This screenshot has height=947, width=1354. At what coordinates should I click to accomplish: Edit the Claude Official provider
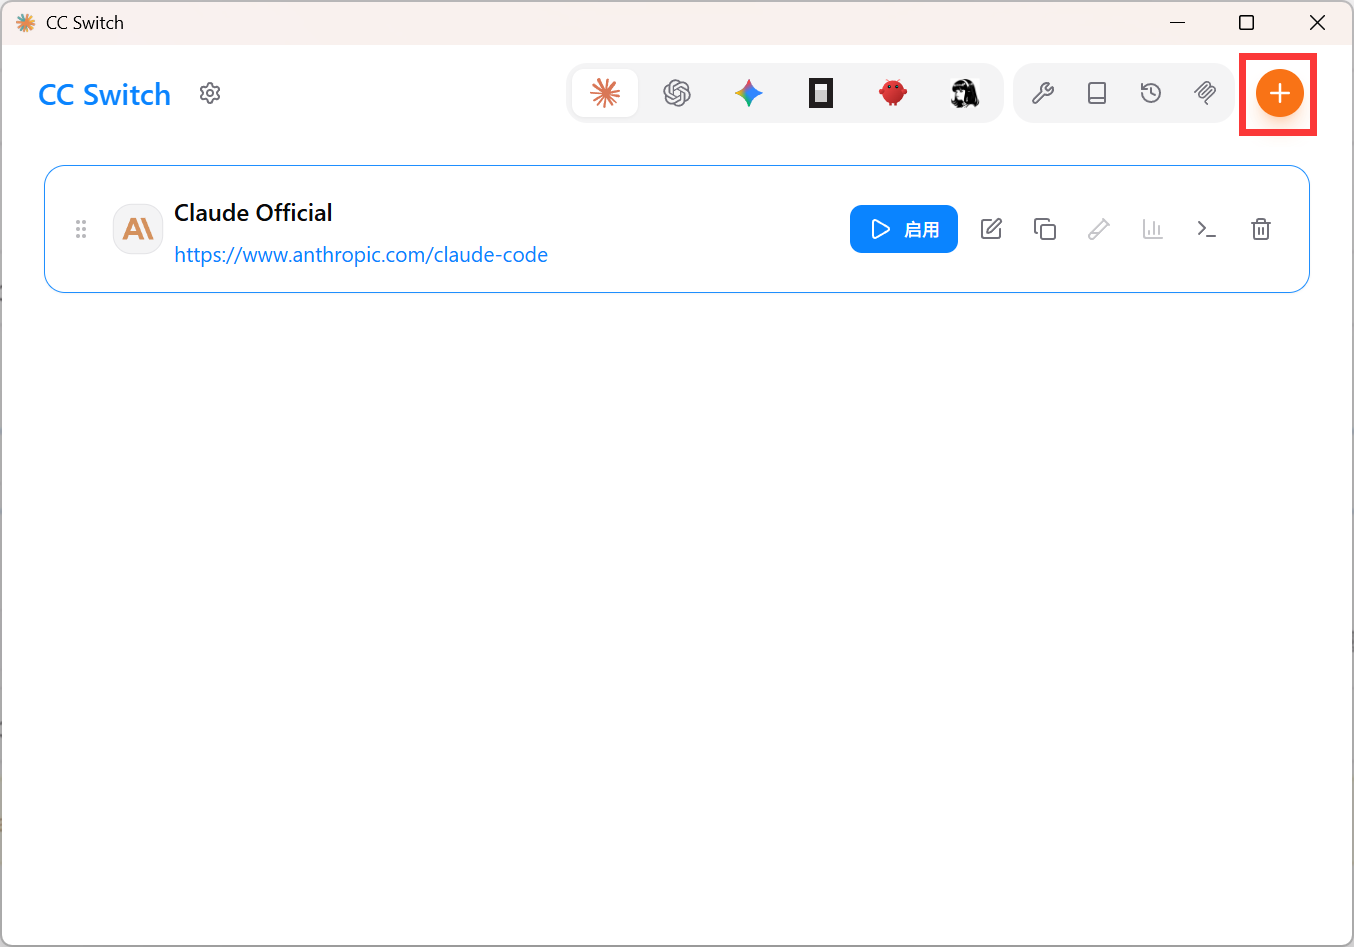(x=991, y=229)
